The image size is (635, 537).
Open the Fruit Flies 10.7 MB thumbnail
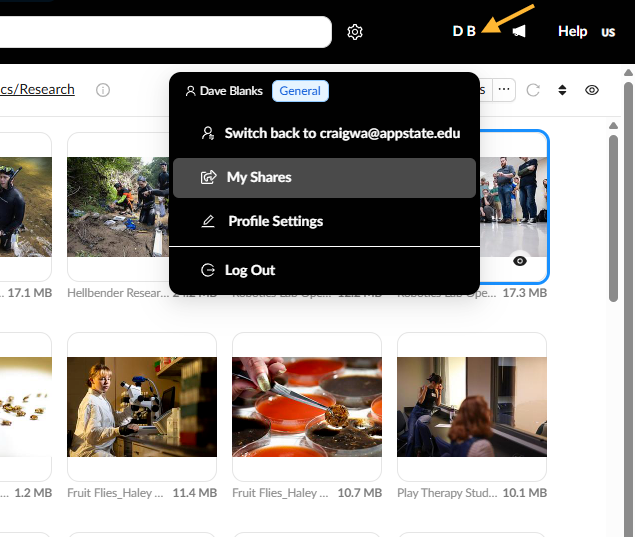pos(307,407)
